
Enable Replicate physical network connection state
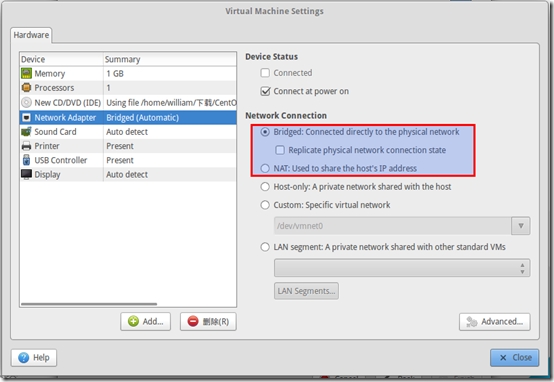click(x=280, y=150)
